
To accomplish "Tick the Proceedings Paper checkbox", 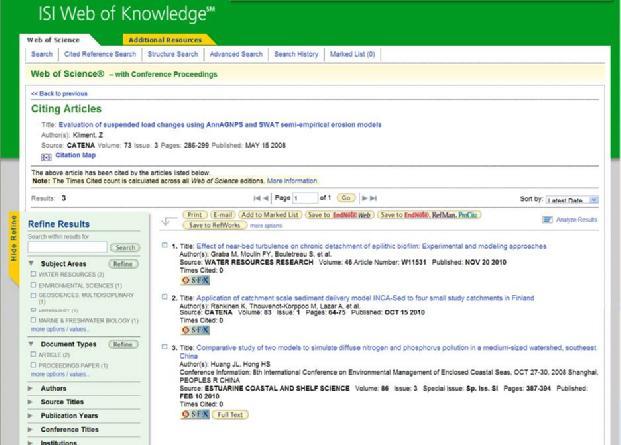I will click(x=33, y=365).
